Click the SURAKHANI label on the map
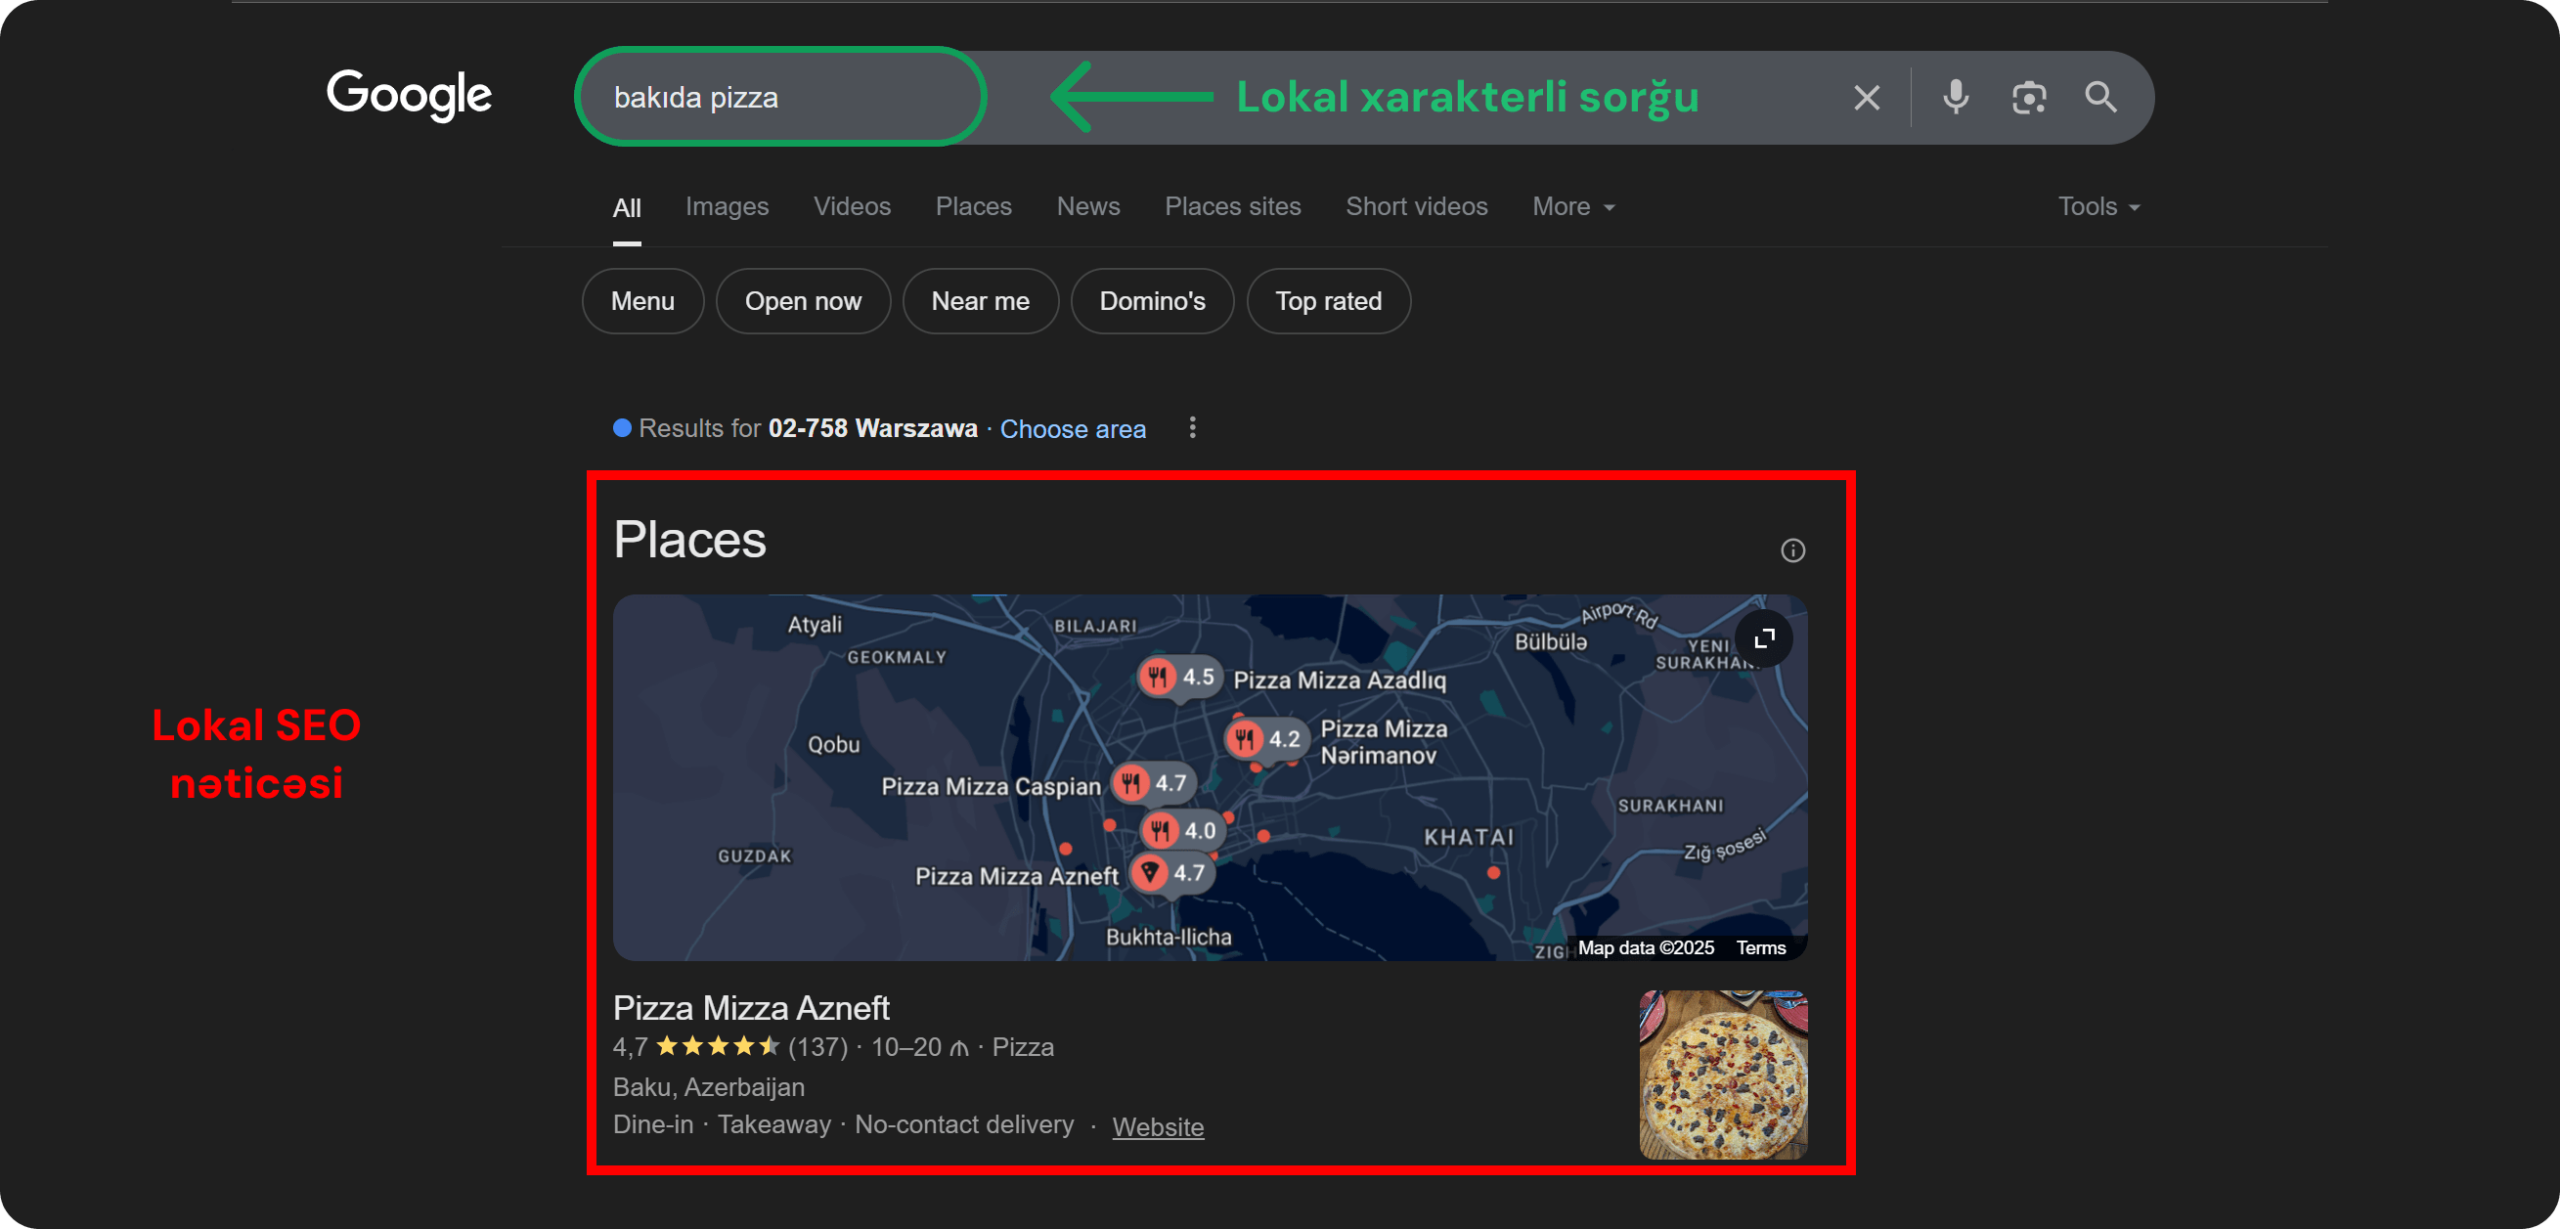Viewport: 2560px width, 1229px height. click(x=1670, y=806)
